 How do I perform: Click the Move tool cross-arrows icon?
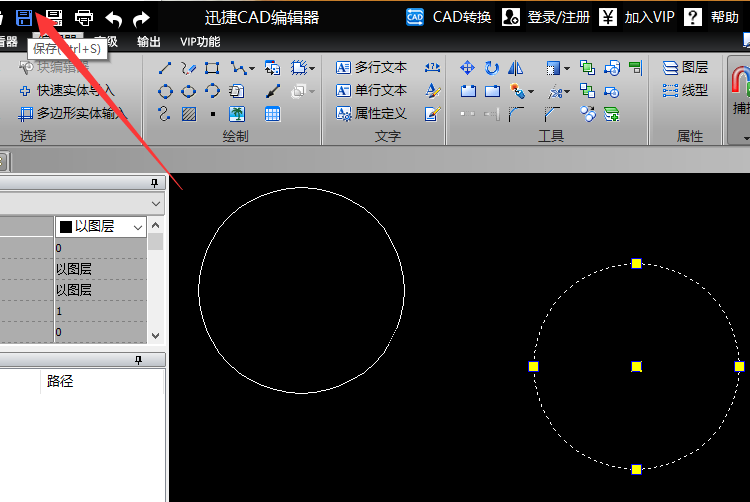467,68
